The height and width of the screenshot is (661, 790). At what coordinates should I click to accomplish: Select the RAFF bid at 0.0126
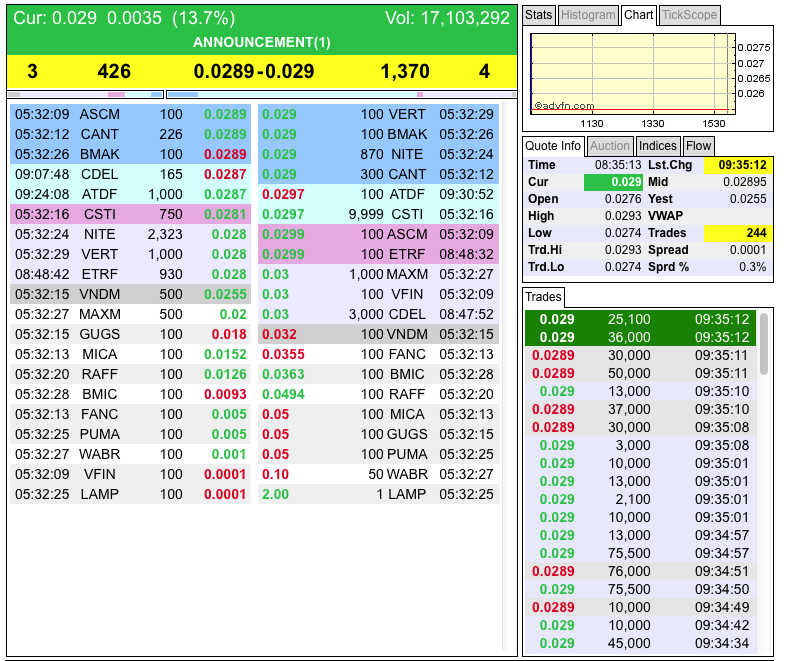coord(130,374)
